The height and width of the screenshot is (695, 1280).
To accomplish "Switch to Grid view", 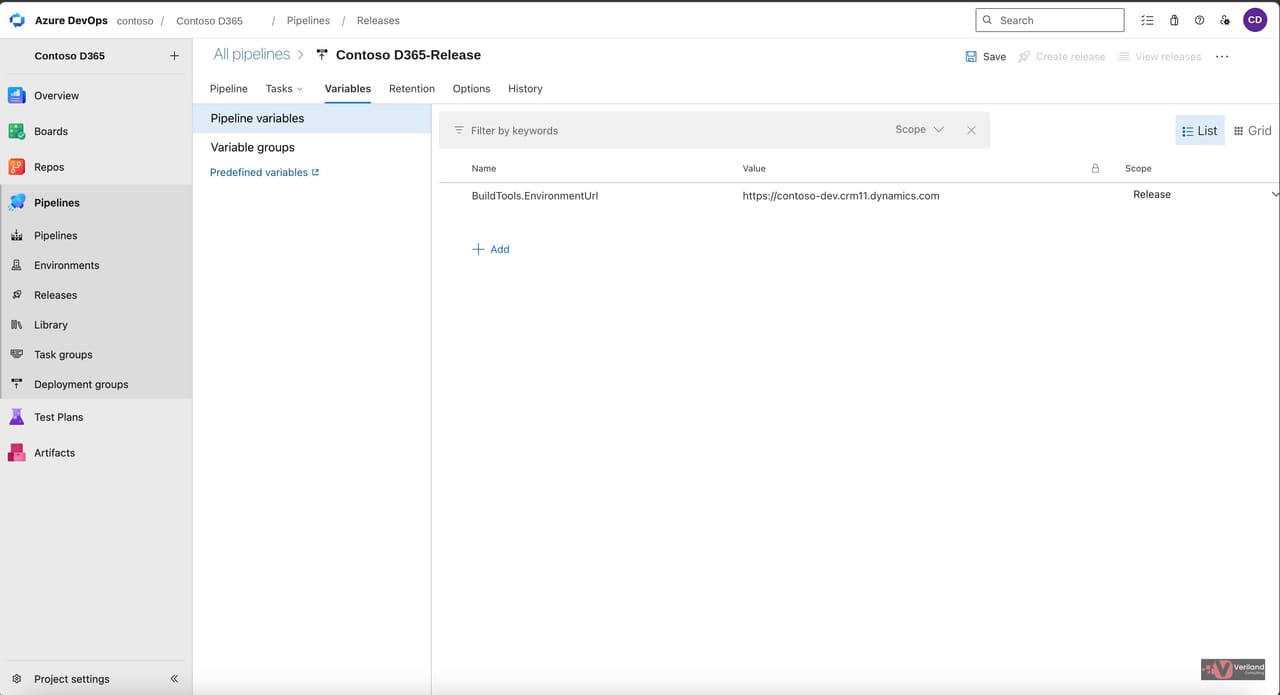I will 1252,131.
